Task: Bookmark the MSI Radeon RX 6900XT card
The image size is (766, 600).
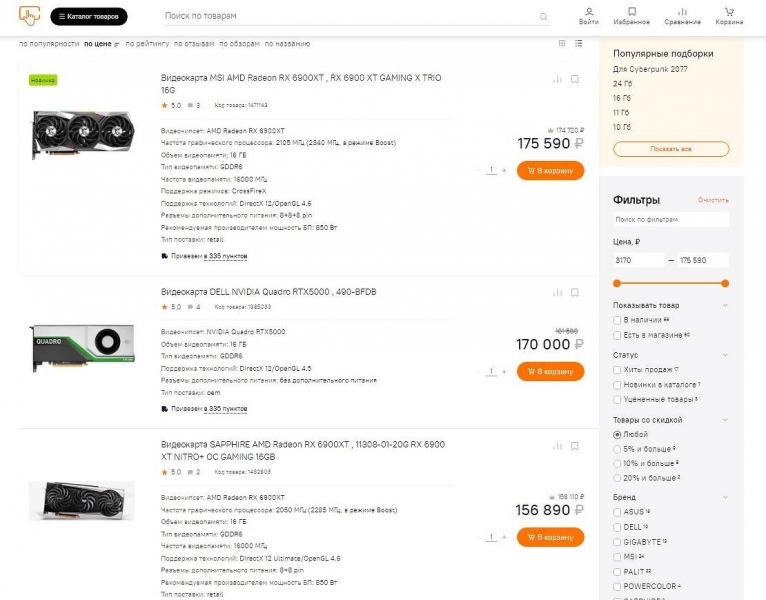Action: point(575,80)
